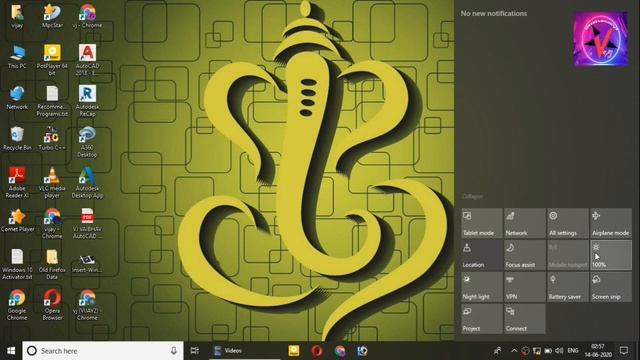Open the vijay user folder icon
Screen dimensions: 640x360
click(17, 16)
